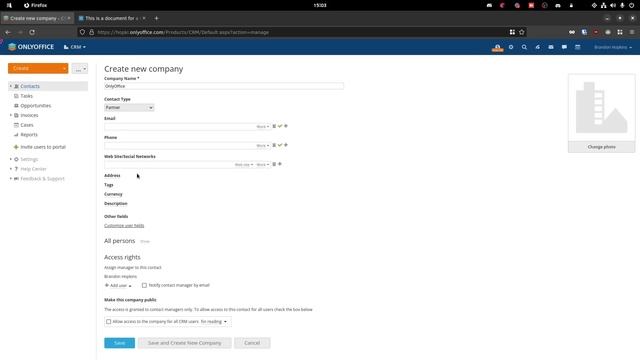Click the green primary checkmark in Email row
This screenshot has height=360, width=640.
[280, 126]
